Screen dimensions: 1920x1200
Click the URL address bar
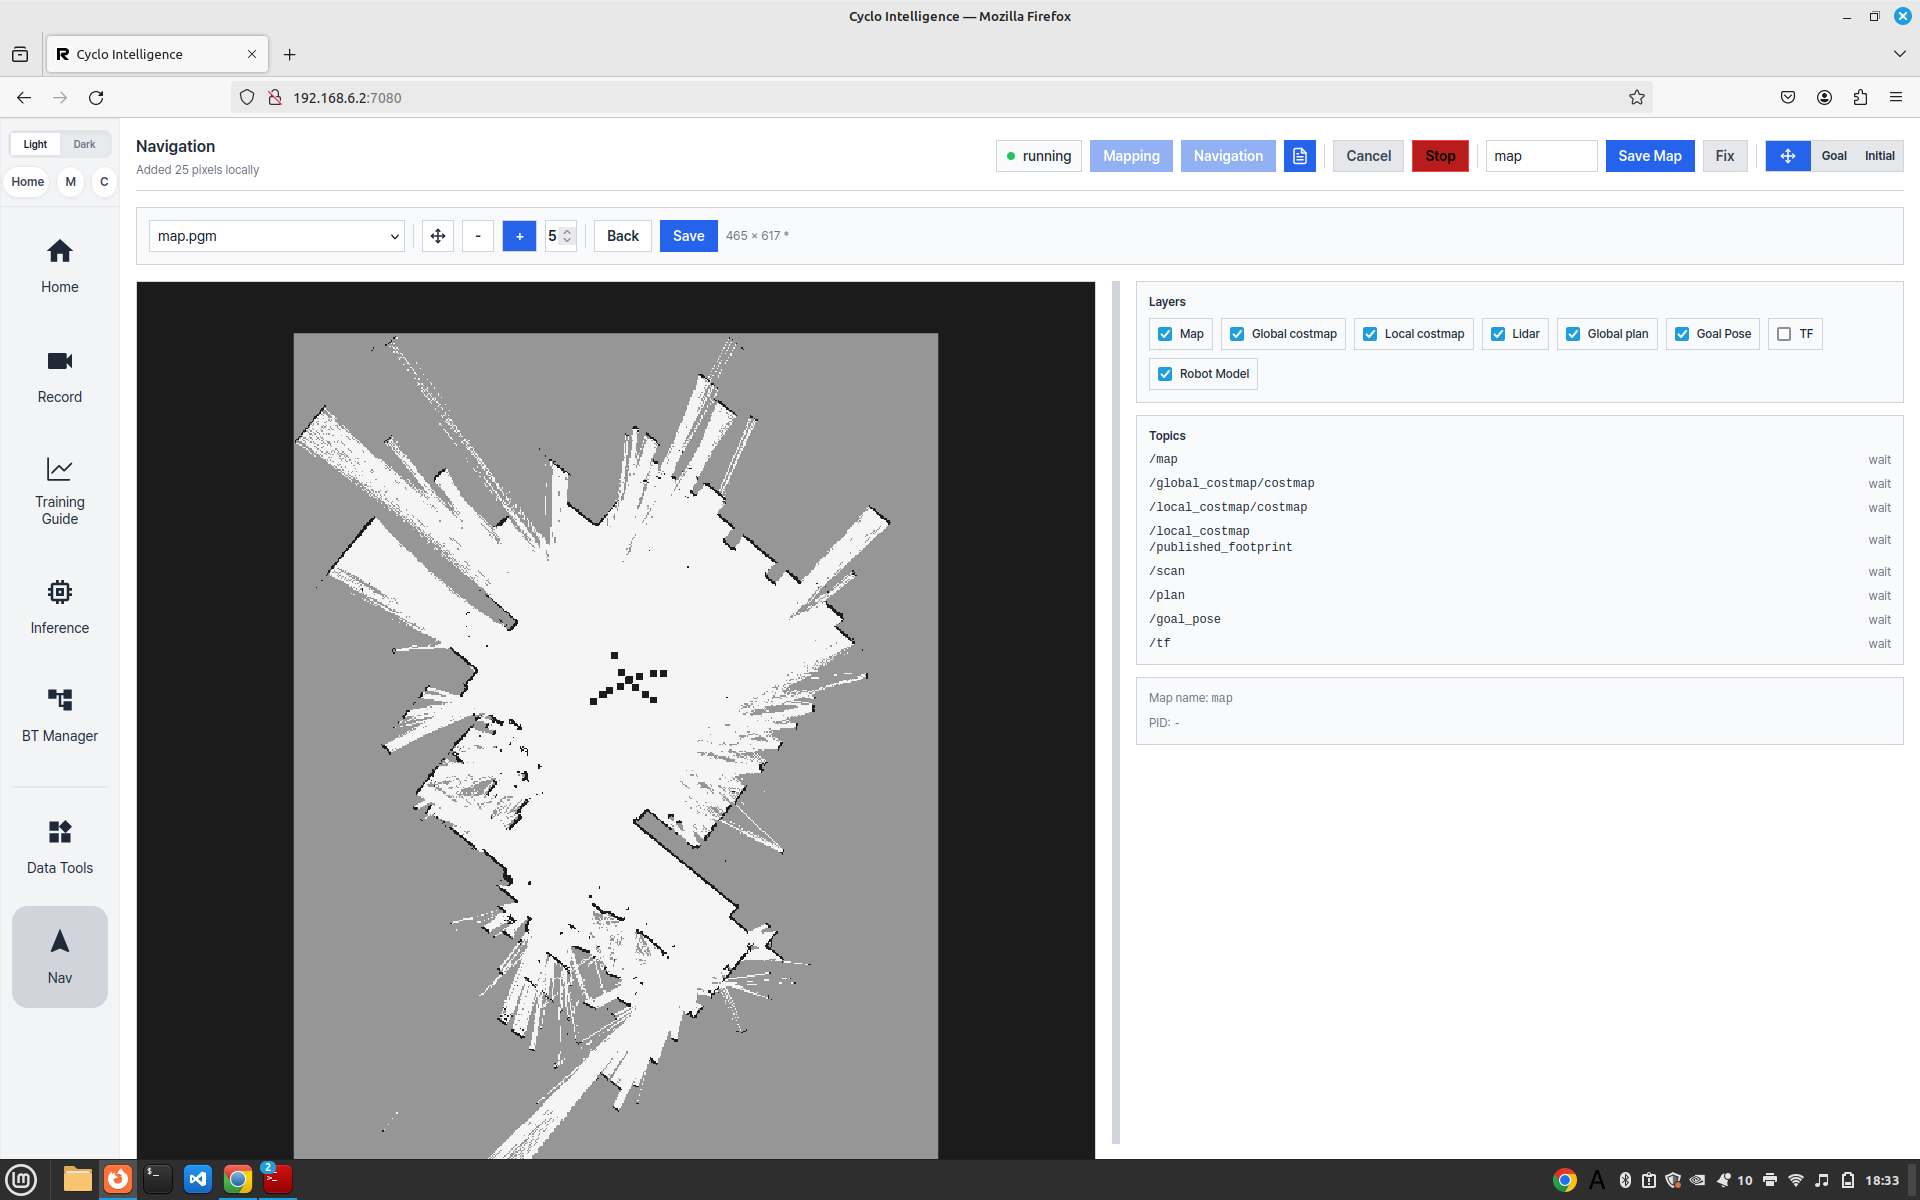tap(940, 97)
